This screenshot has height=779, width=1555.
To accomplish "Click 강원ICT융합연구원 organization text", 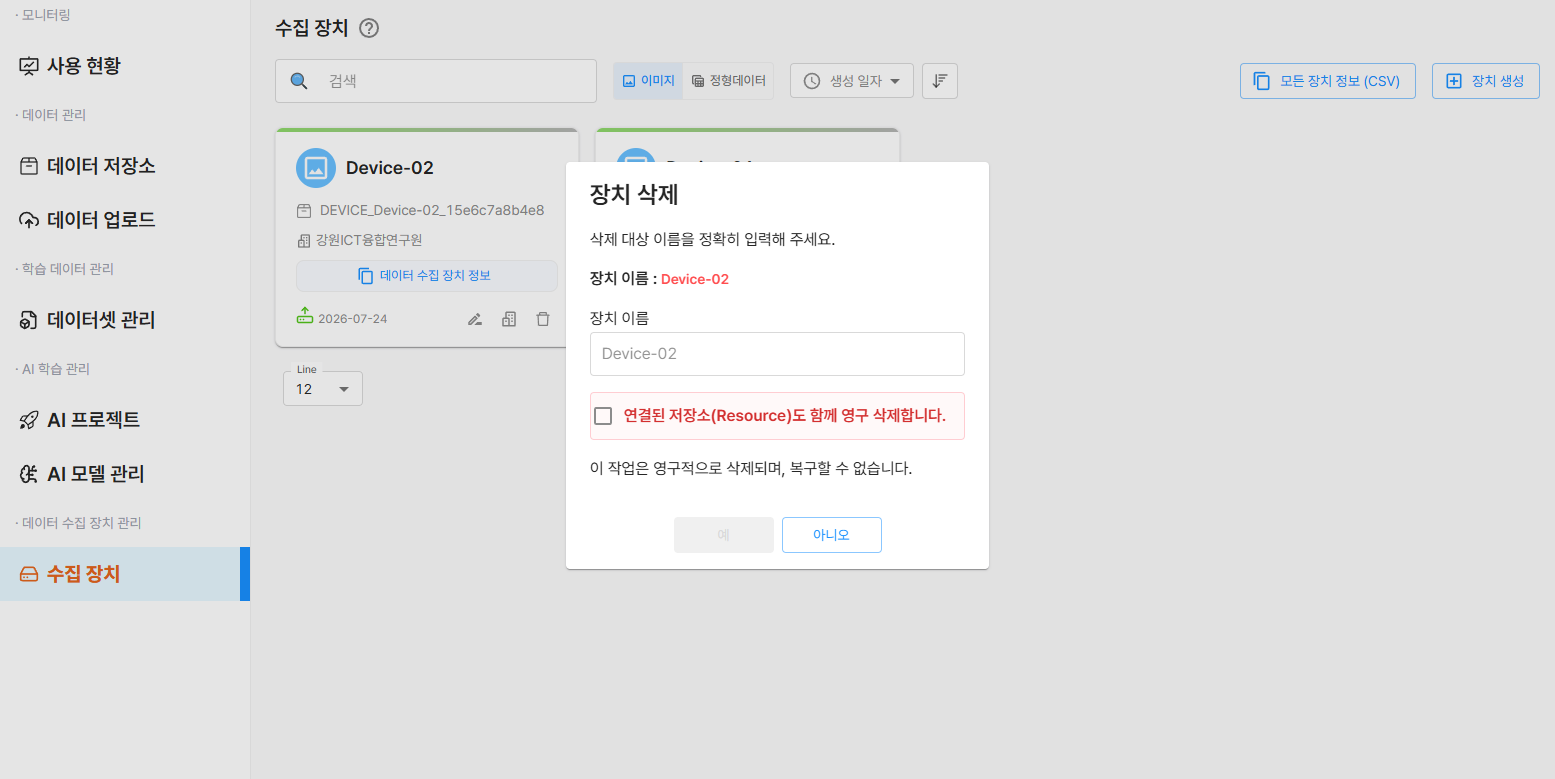I will (369, 240).
